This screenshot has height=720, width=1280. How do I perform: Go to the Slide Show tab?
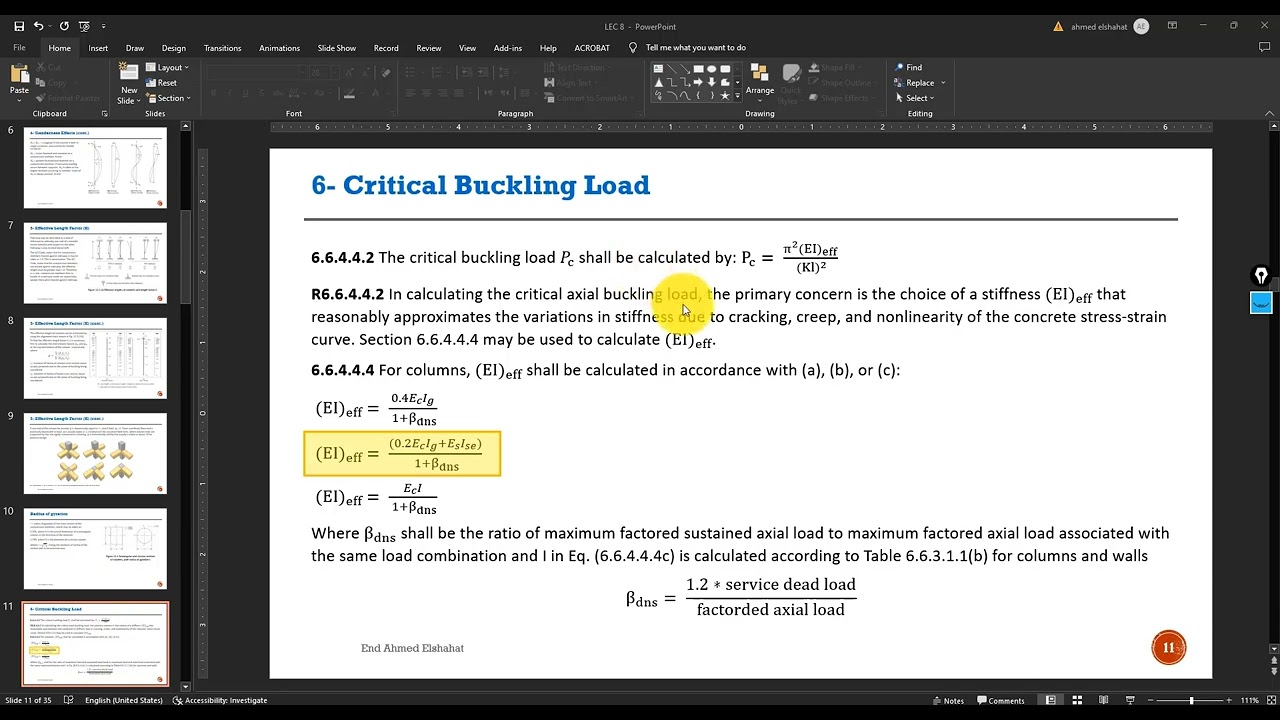coord(337,48)
